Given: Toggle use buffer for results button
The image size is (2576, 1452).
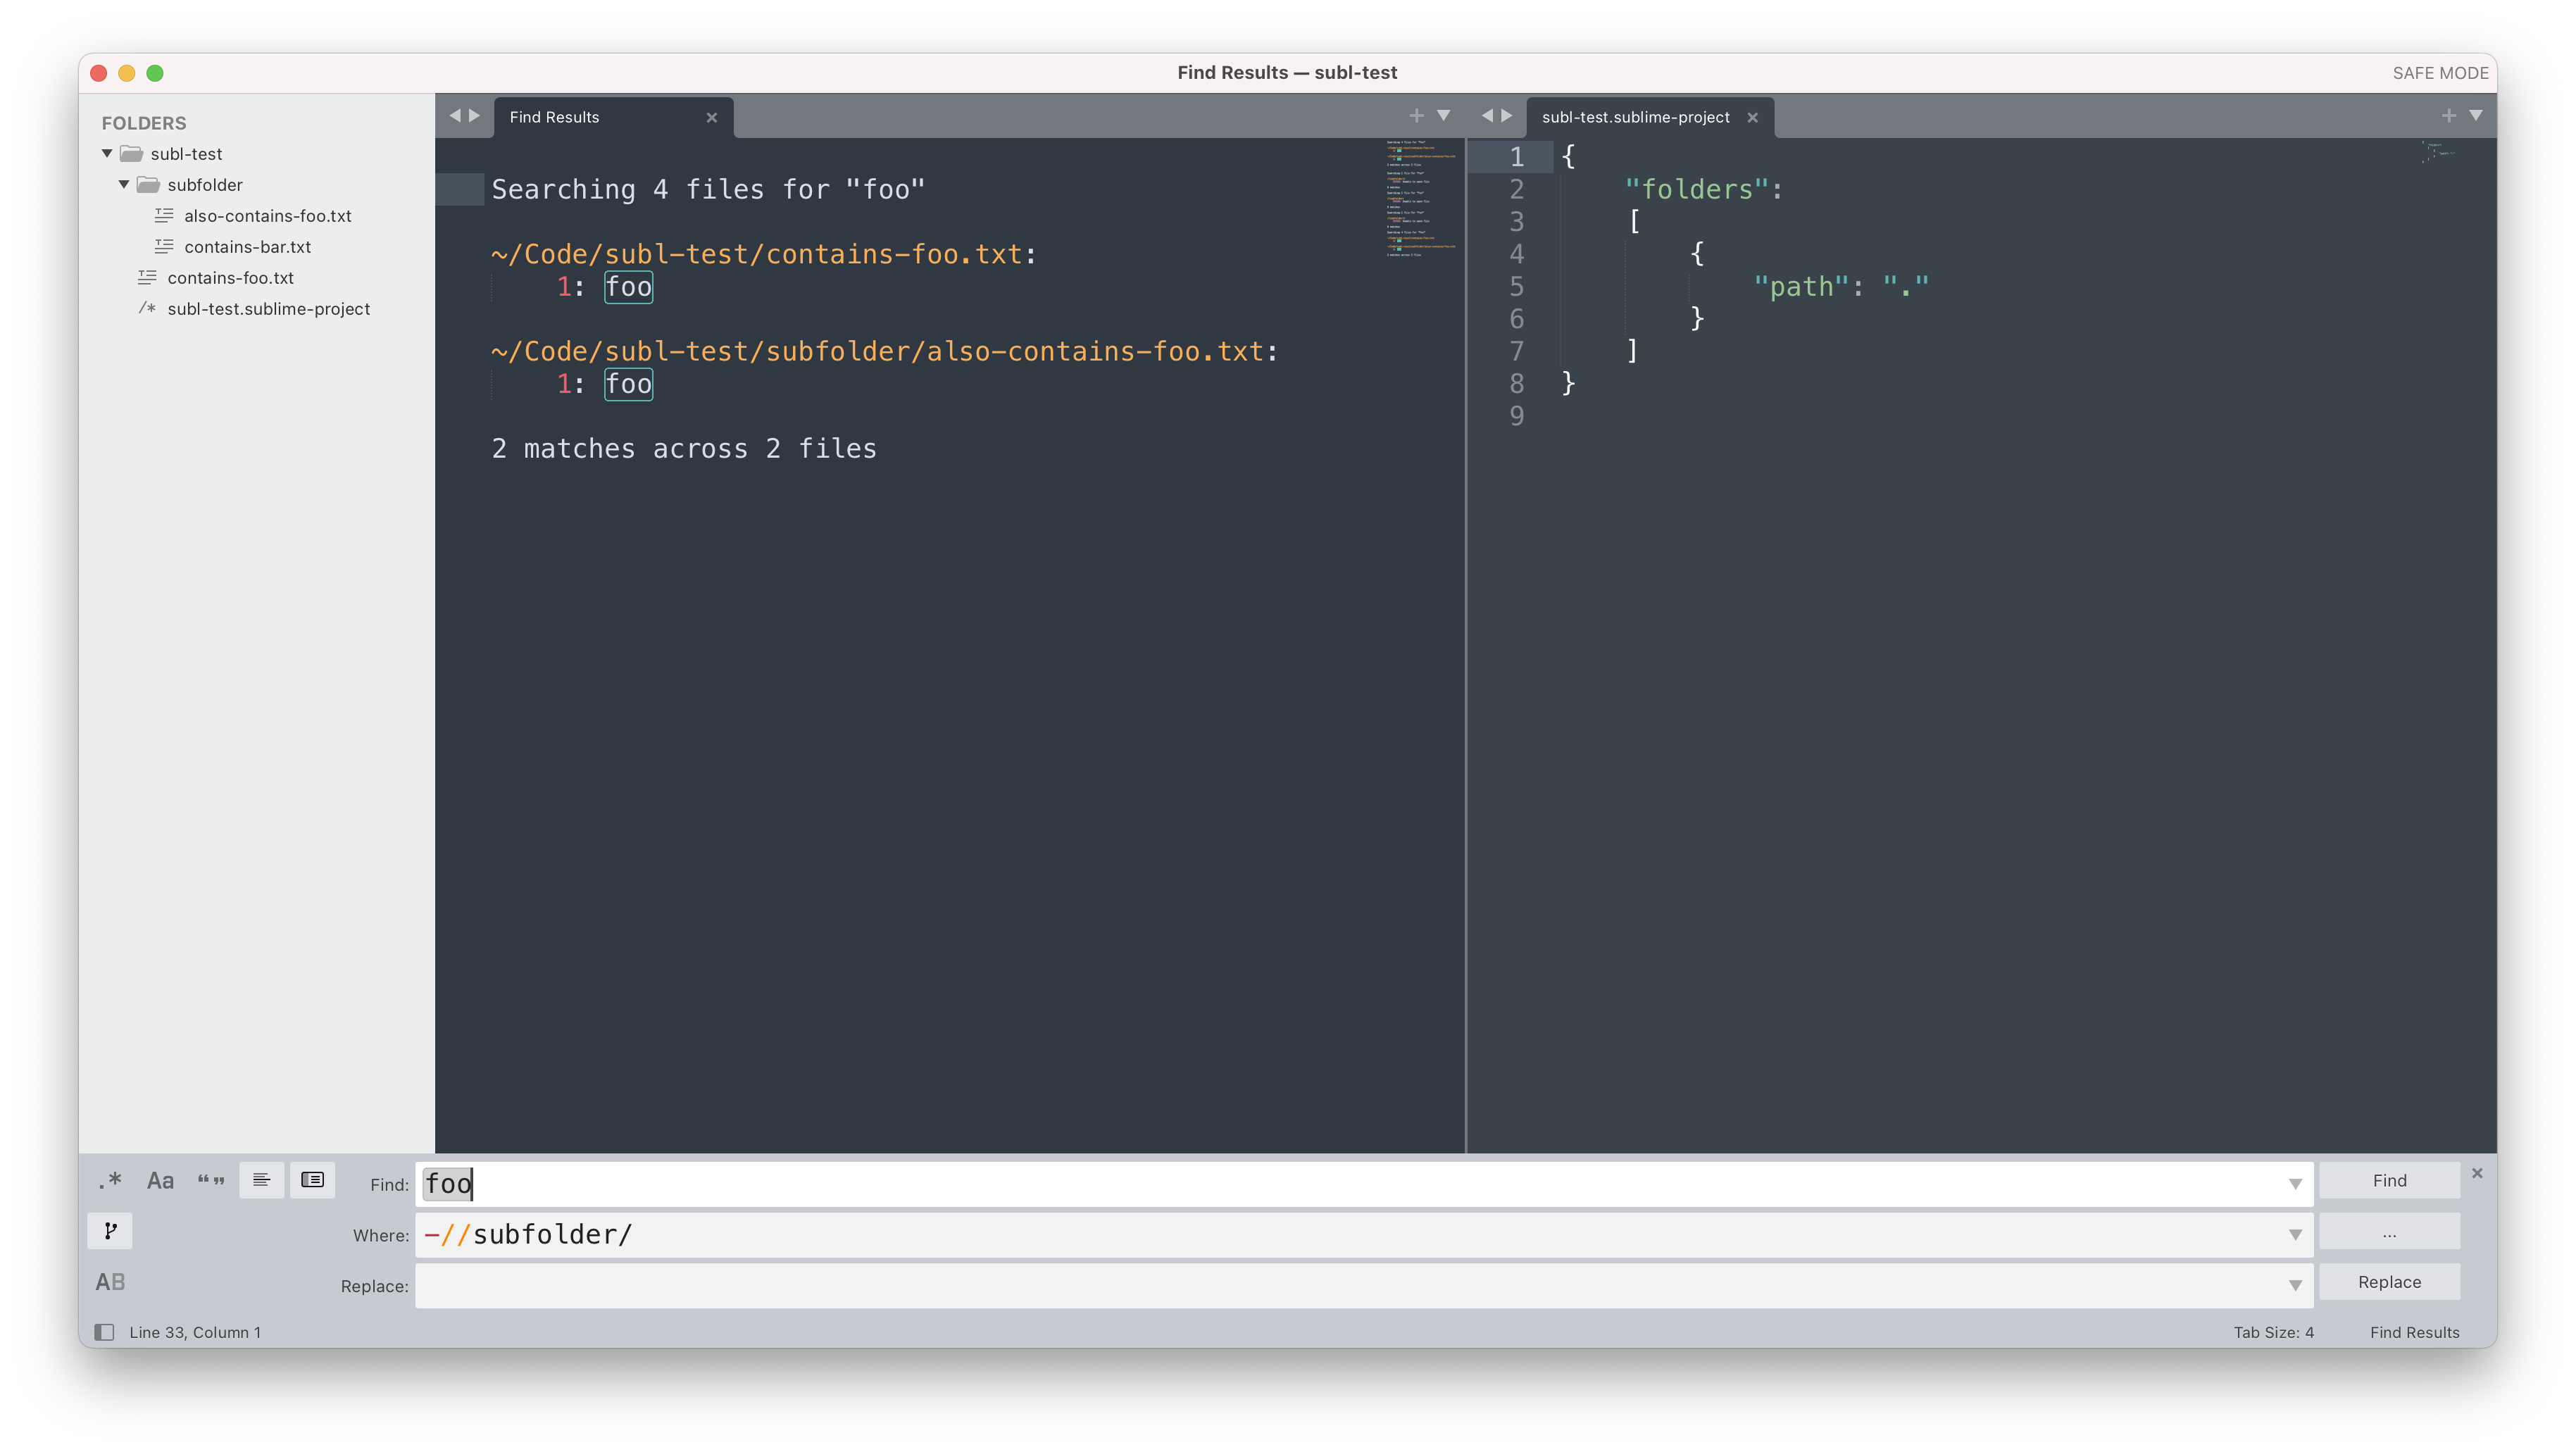Looking at the screenshot, I should 312,1180.
